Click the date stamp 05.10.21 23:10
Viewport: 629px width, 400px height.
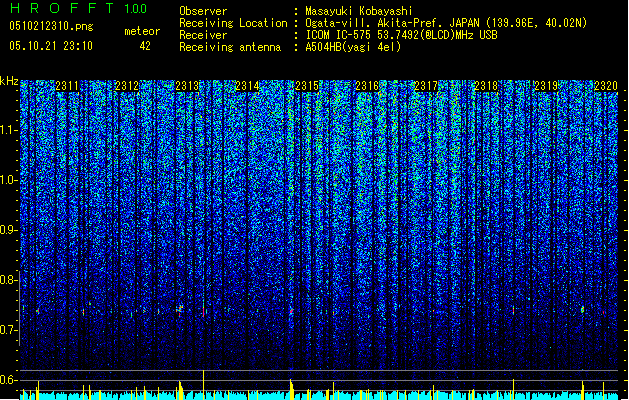[x=51, y=46]
